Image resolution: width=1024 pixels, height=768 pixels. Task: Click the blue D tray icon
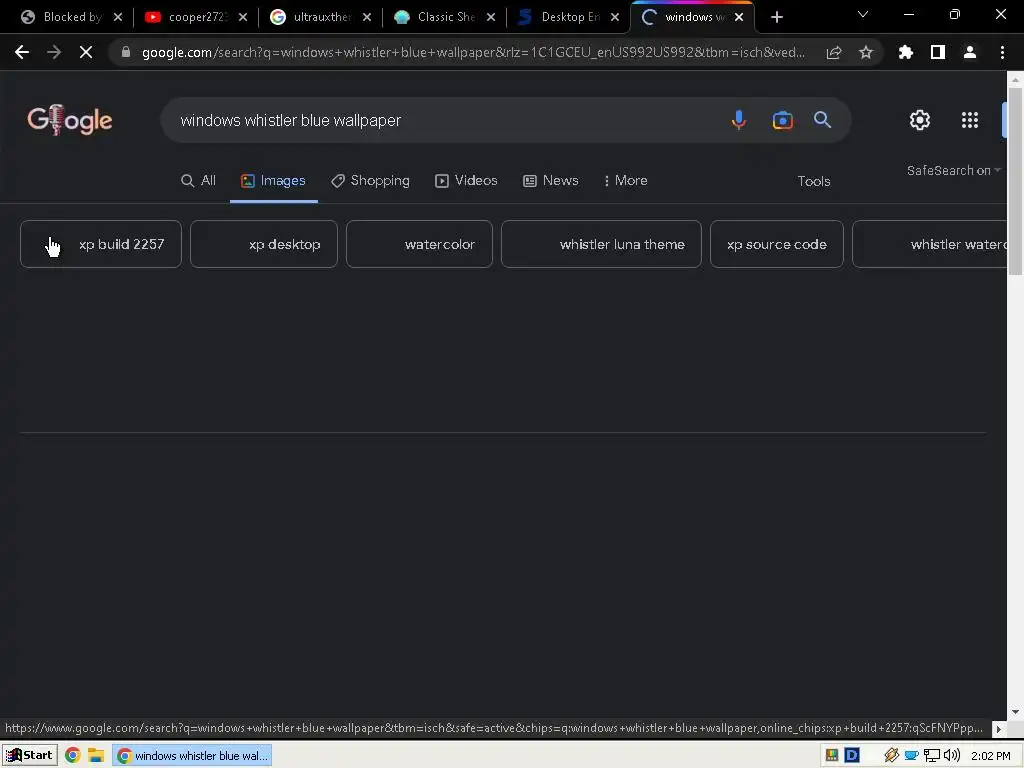pos(852,756)
